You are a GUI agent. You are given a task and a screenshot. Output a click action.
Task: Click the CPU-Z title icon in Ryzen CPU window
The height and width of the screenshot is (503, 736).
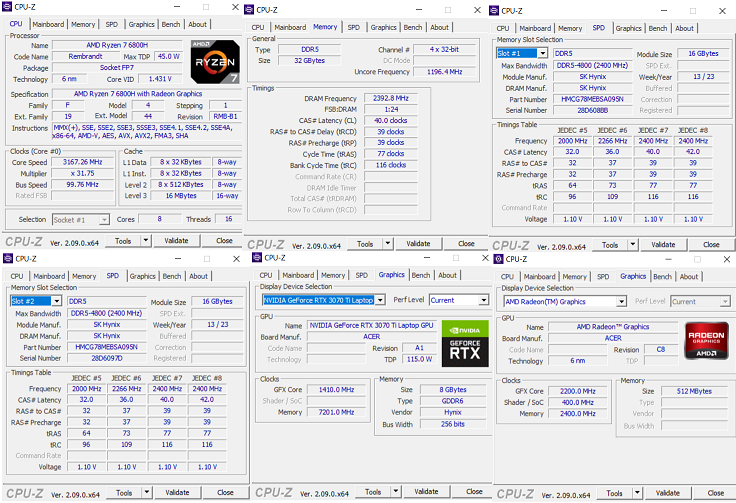[x=7, y=7]
